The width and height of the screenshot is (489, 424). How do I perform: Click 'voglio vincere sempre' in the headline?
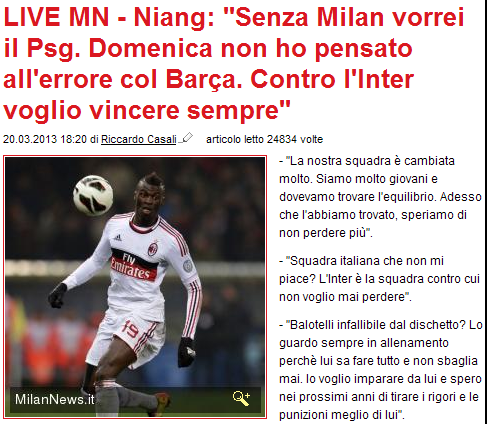[147, 110]
